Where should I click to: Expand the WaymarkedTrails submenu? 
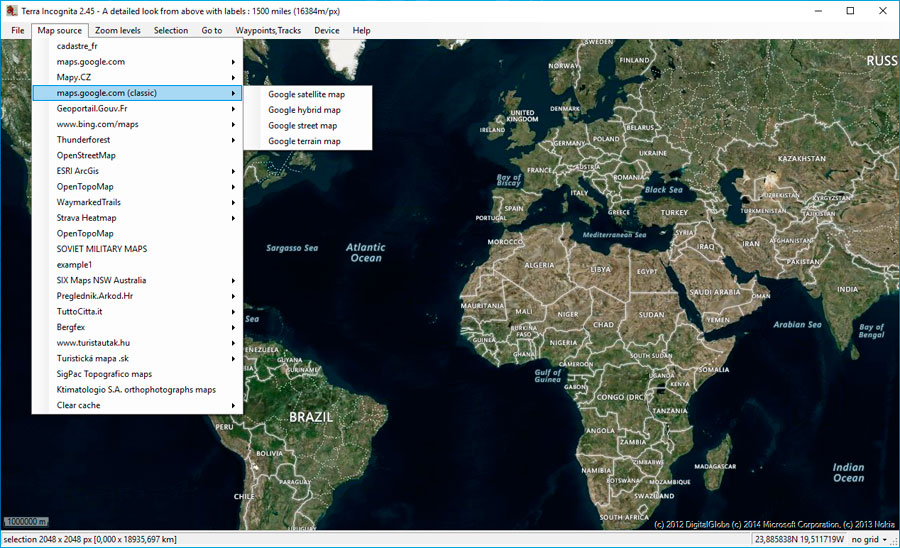(137, 202)
